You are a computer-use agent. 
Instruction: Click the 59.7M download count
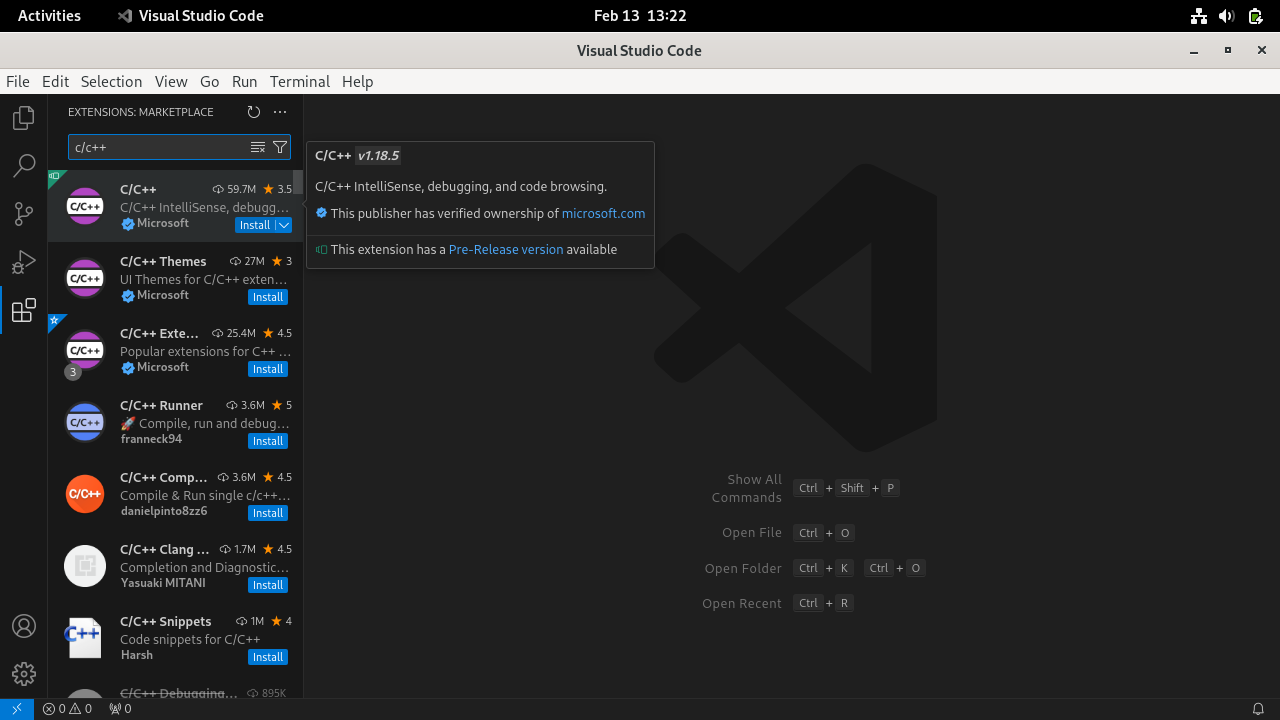pos(235,189)
